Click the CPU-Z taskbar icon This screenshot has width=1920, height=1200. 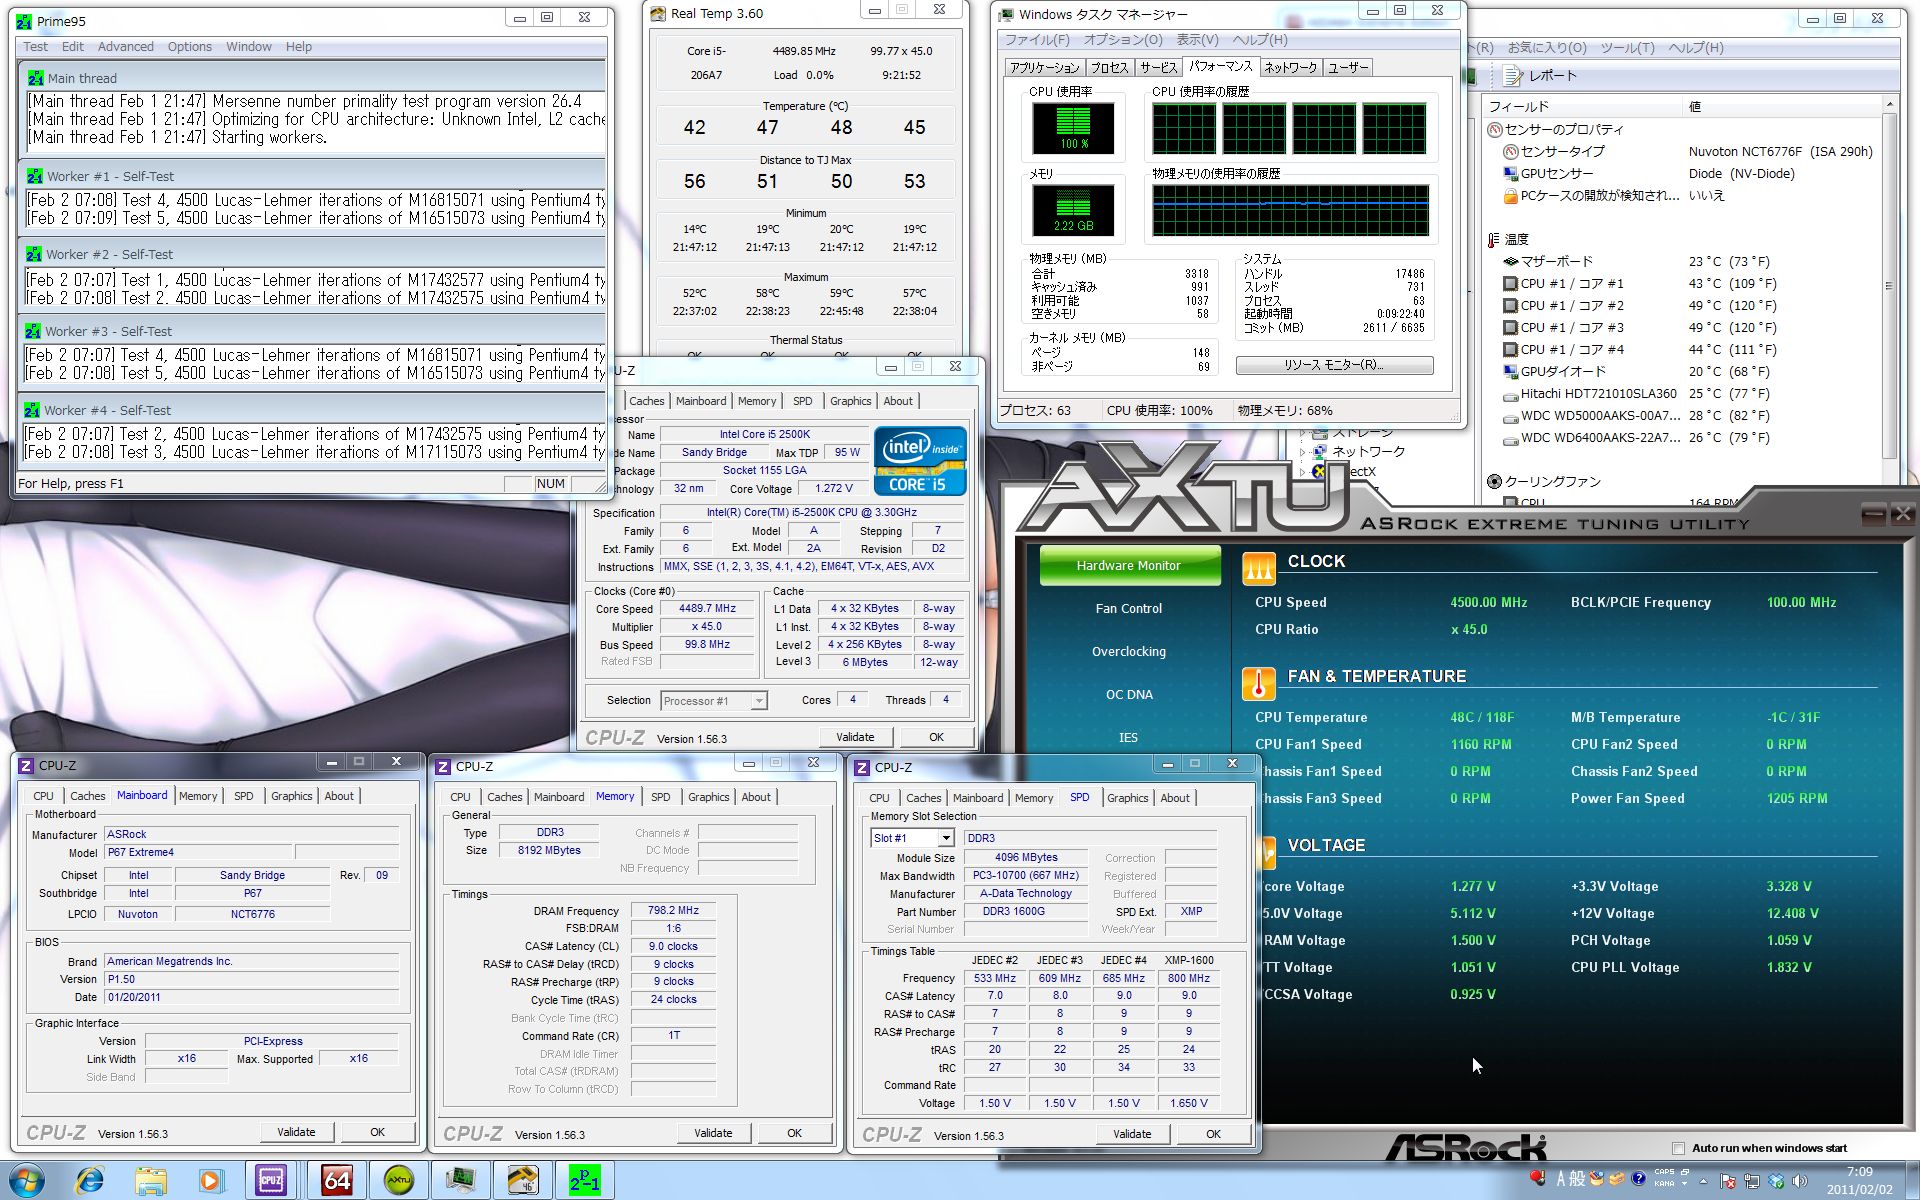pos(271,1180)
